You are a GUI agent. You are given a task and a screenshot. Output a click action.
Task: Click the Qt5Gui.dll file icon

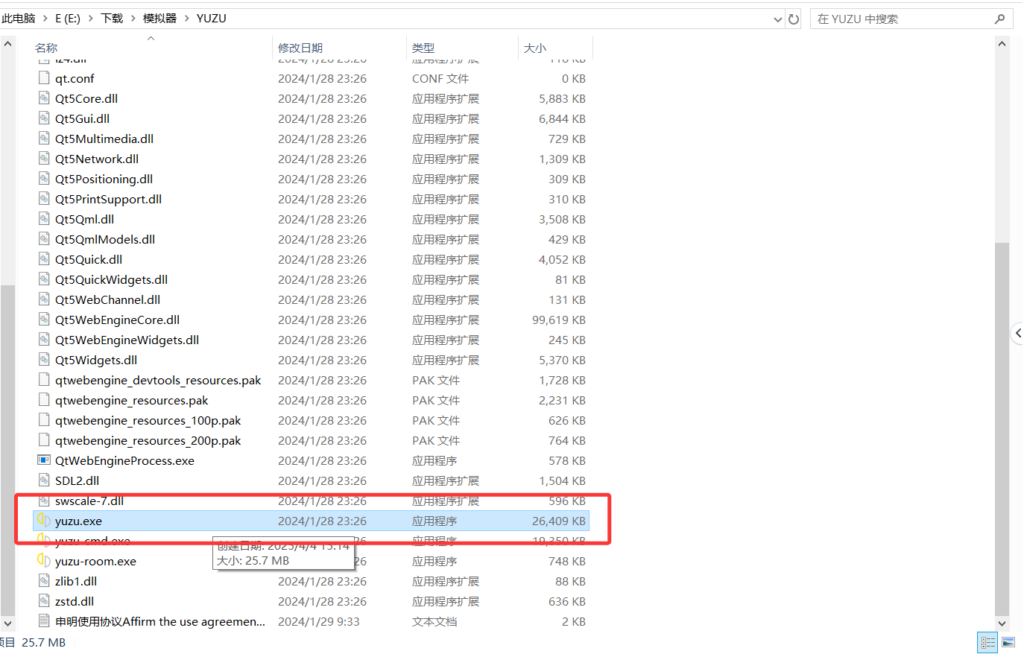pos(44,118)
